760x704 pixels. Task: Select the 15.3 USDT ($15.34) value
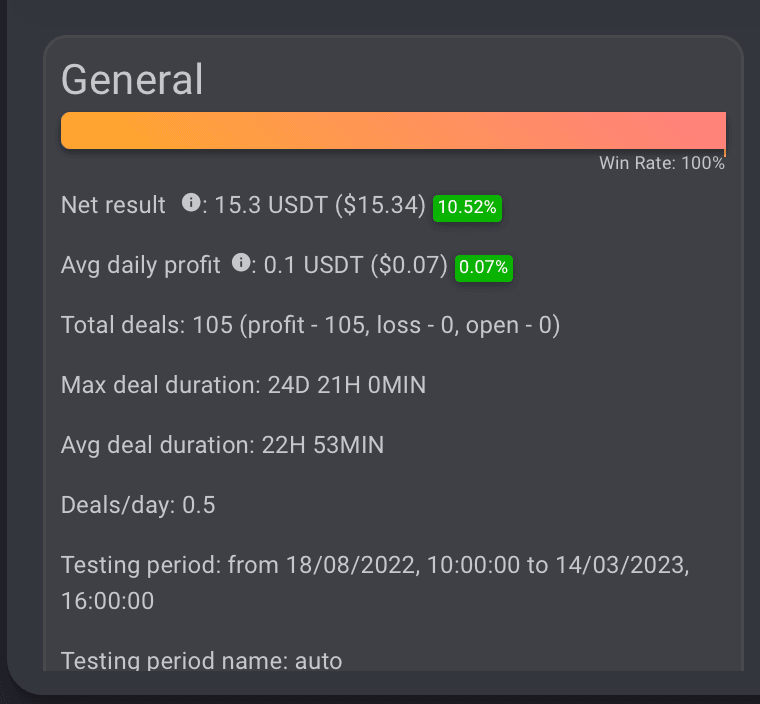coord(320,205)
